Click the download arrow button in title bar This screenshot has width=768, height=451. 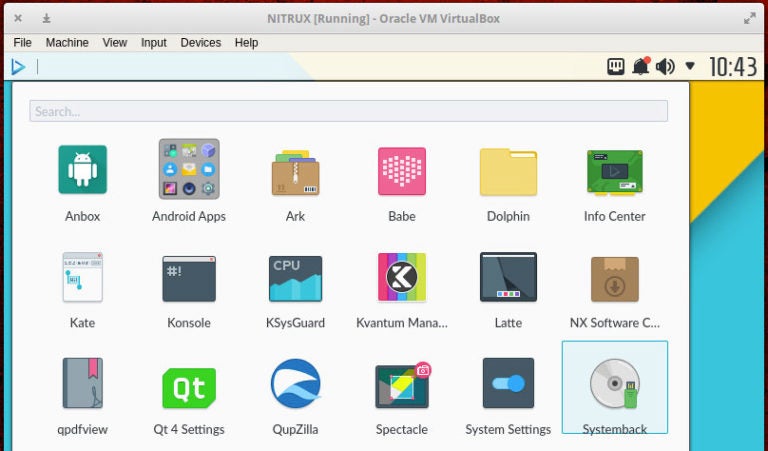[x=47, y=19]
